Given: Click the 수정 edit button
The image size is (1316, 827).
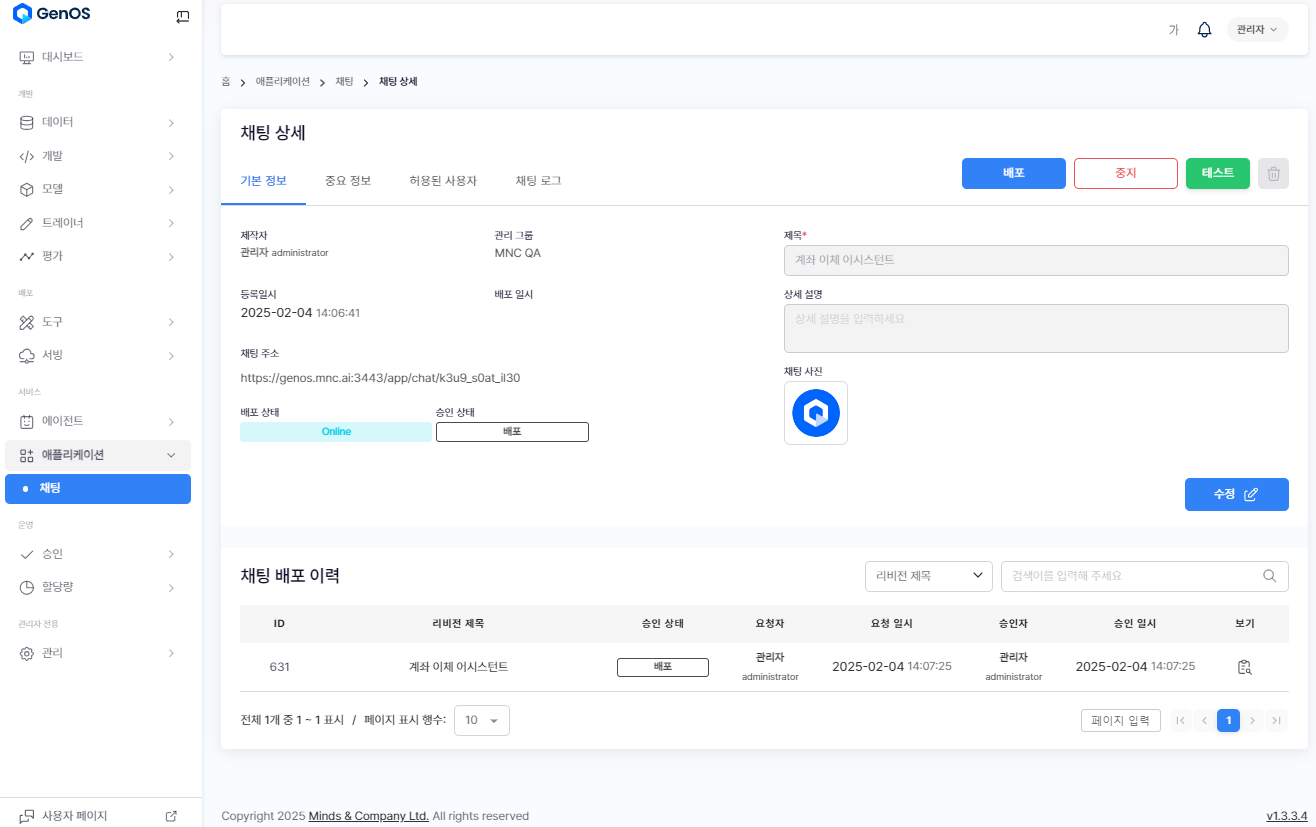Looking at the screenshot, I should point(1236,494).
